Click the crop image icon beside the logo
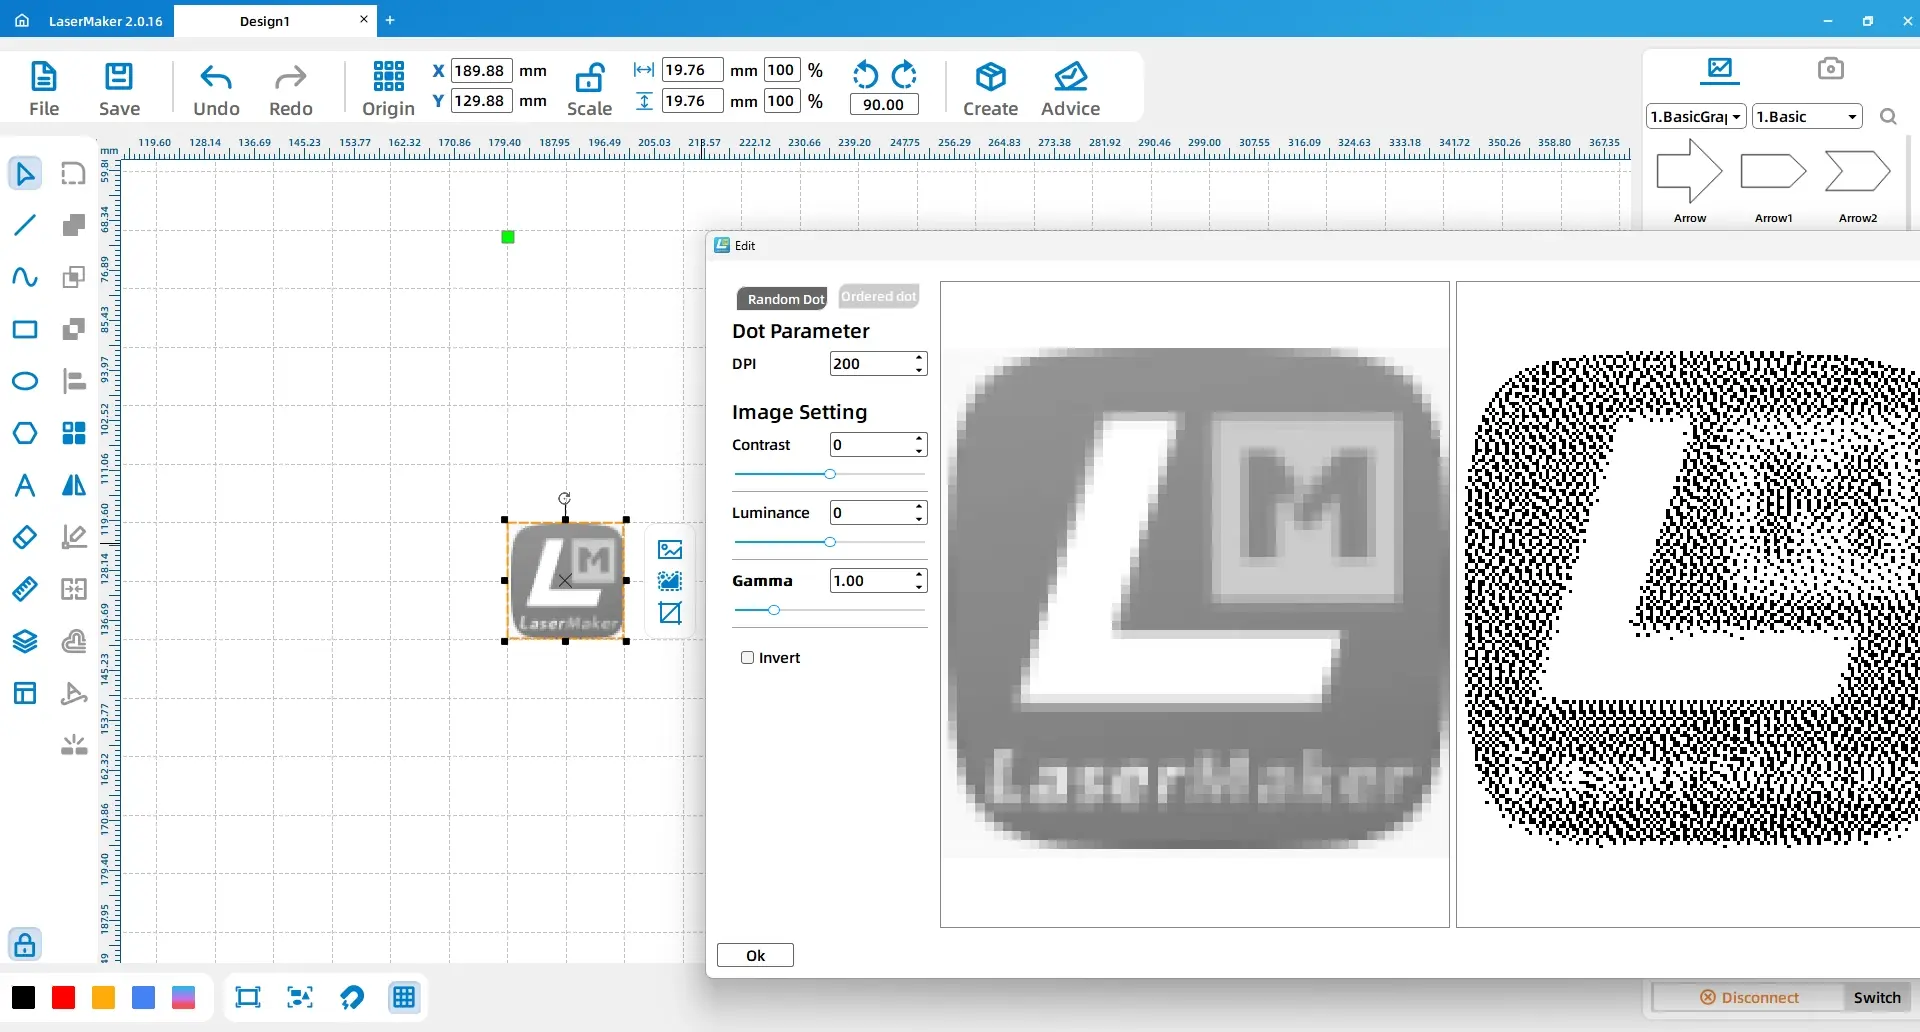The image size is (1920, 1032). coord(670,612)
